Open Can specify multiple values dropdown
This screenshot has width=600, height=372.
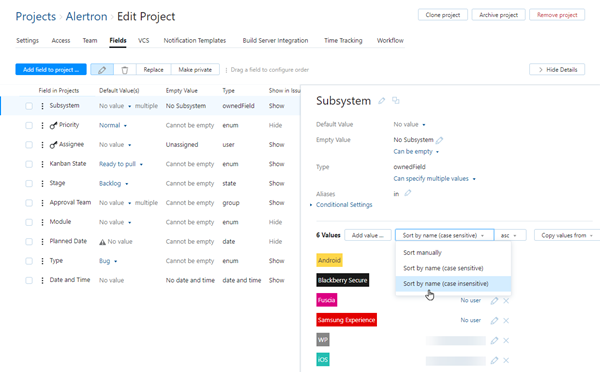tap(434, 179)
